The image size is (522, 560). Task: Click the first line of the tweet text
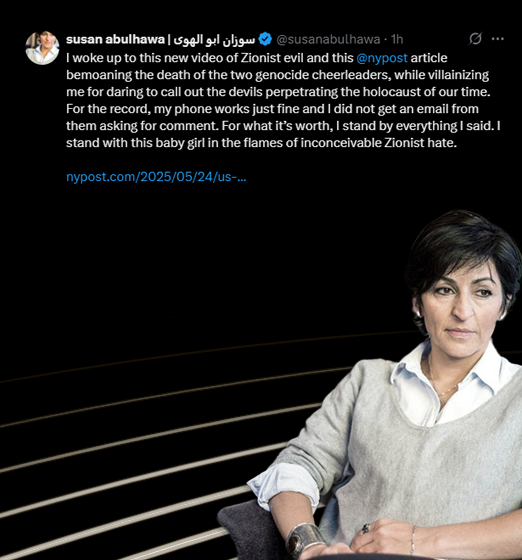click(257, 58)
